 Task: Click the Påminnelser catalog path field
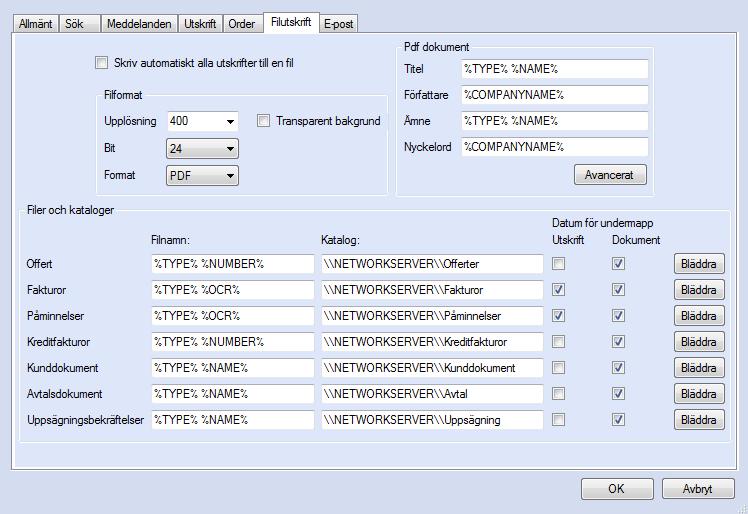tap(432, 316)
